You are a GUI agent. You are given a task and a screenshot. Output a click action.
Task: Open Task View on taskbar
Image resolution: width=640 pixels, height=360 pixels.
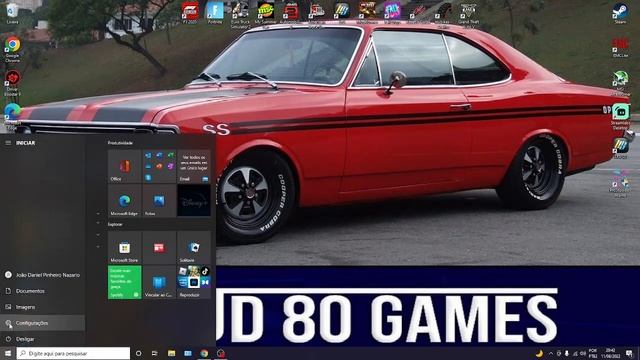click(155, 353)
